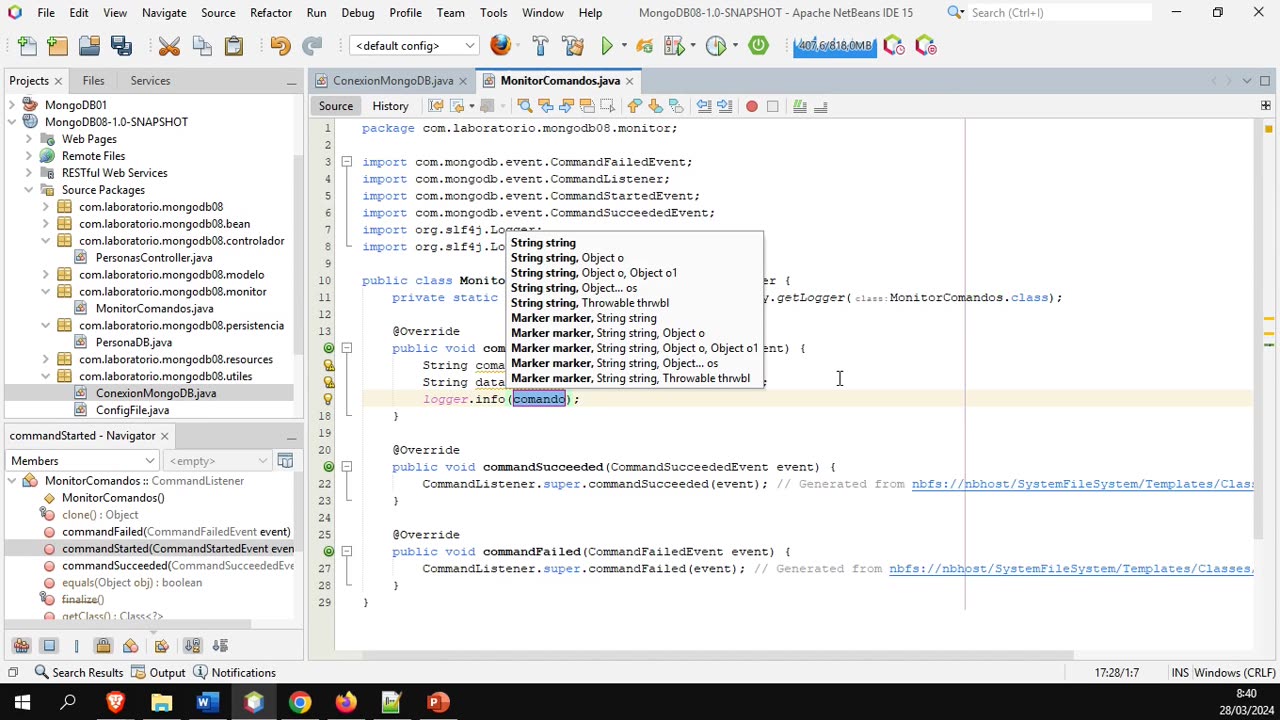Image resolution: width=1280 pixels, height=720 pixels.
Task: Click the Last Edit icon in editor toolbar
Action: (436, 106)
